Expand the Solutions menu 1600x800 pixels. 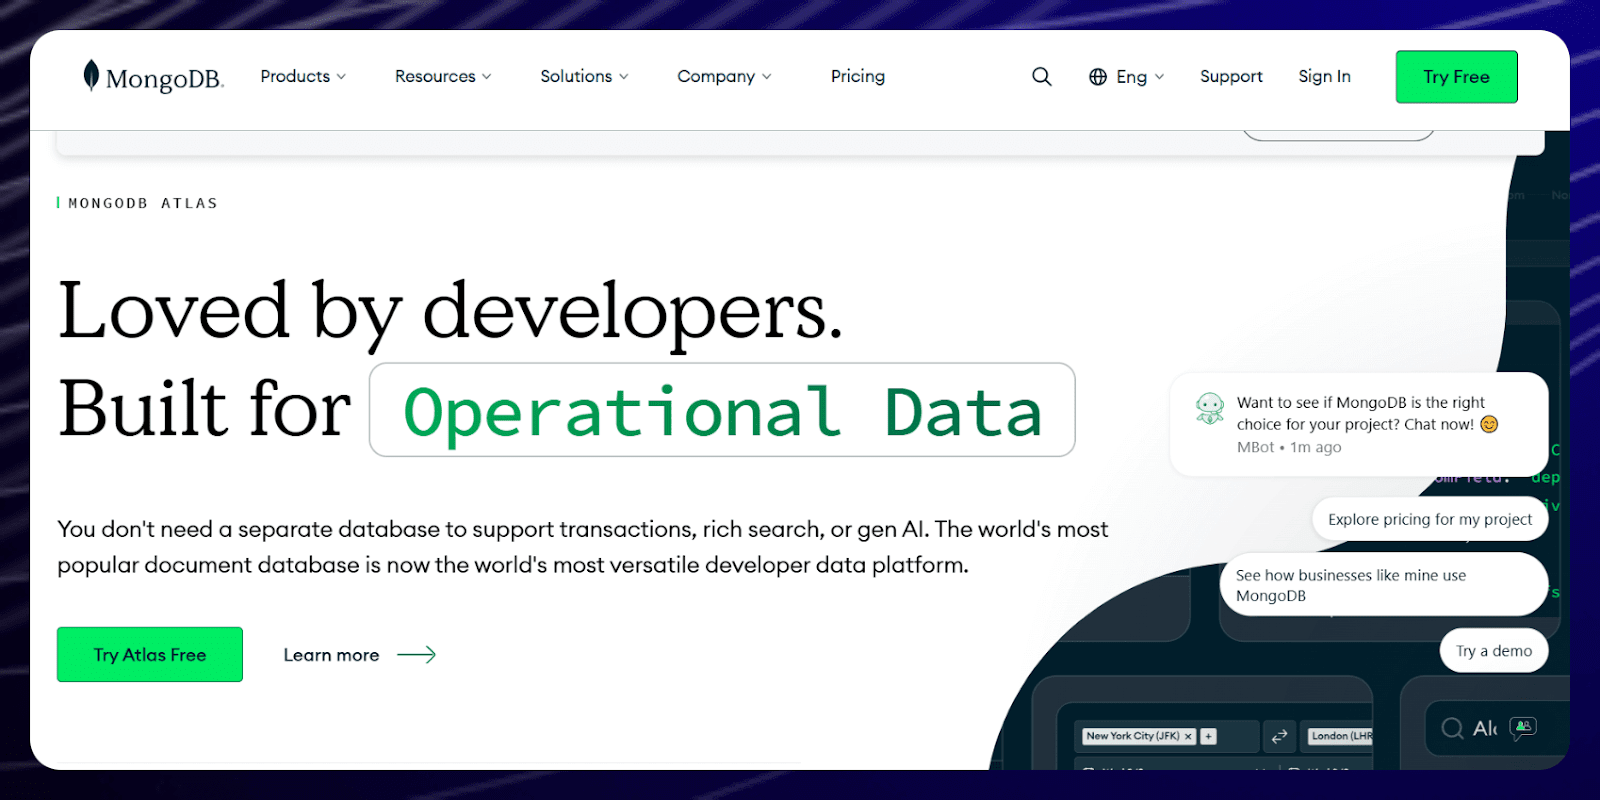pos(584,76)
